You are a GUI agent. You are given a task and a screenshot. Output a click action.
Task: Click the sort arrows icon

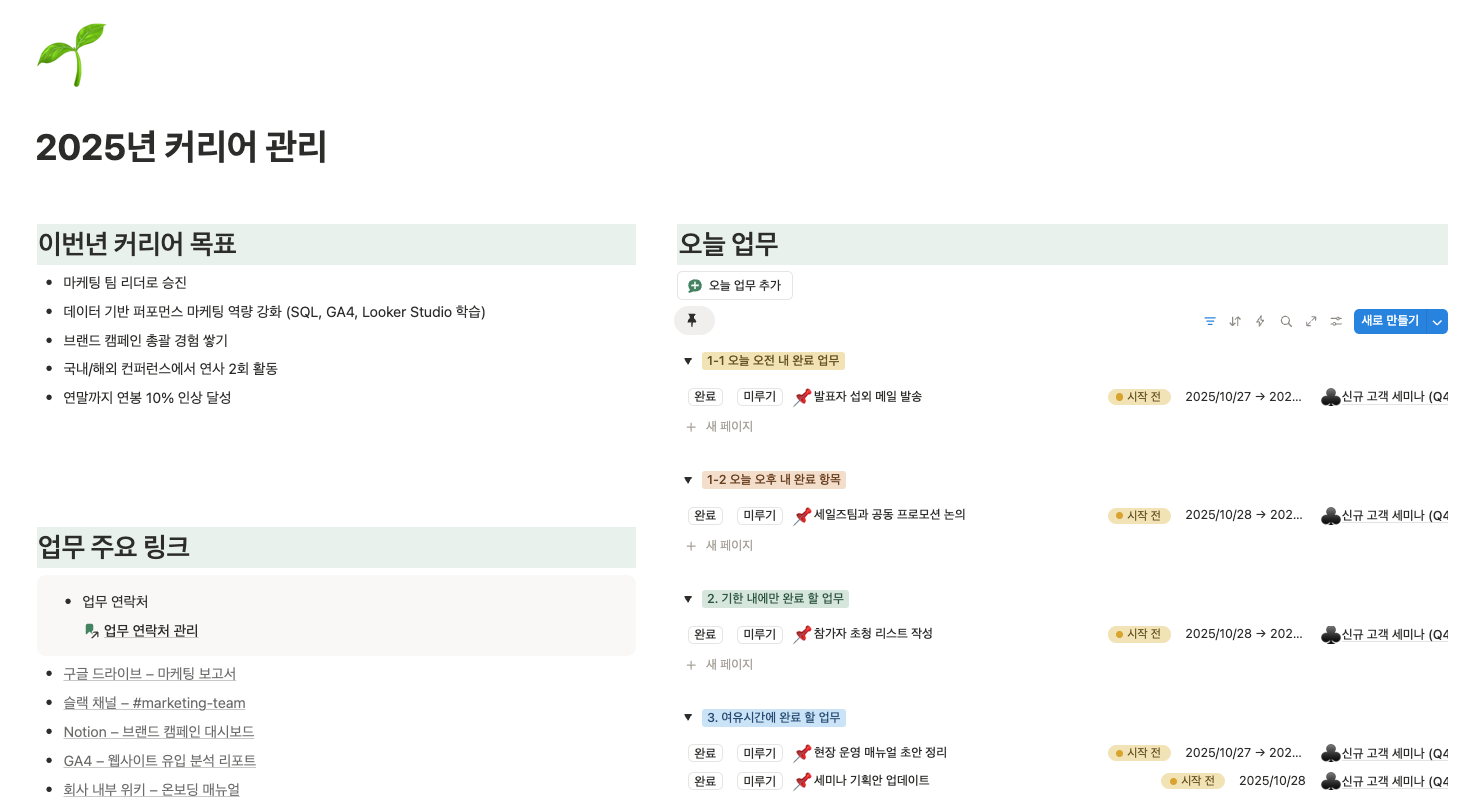click(x=1235, y=321)
